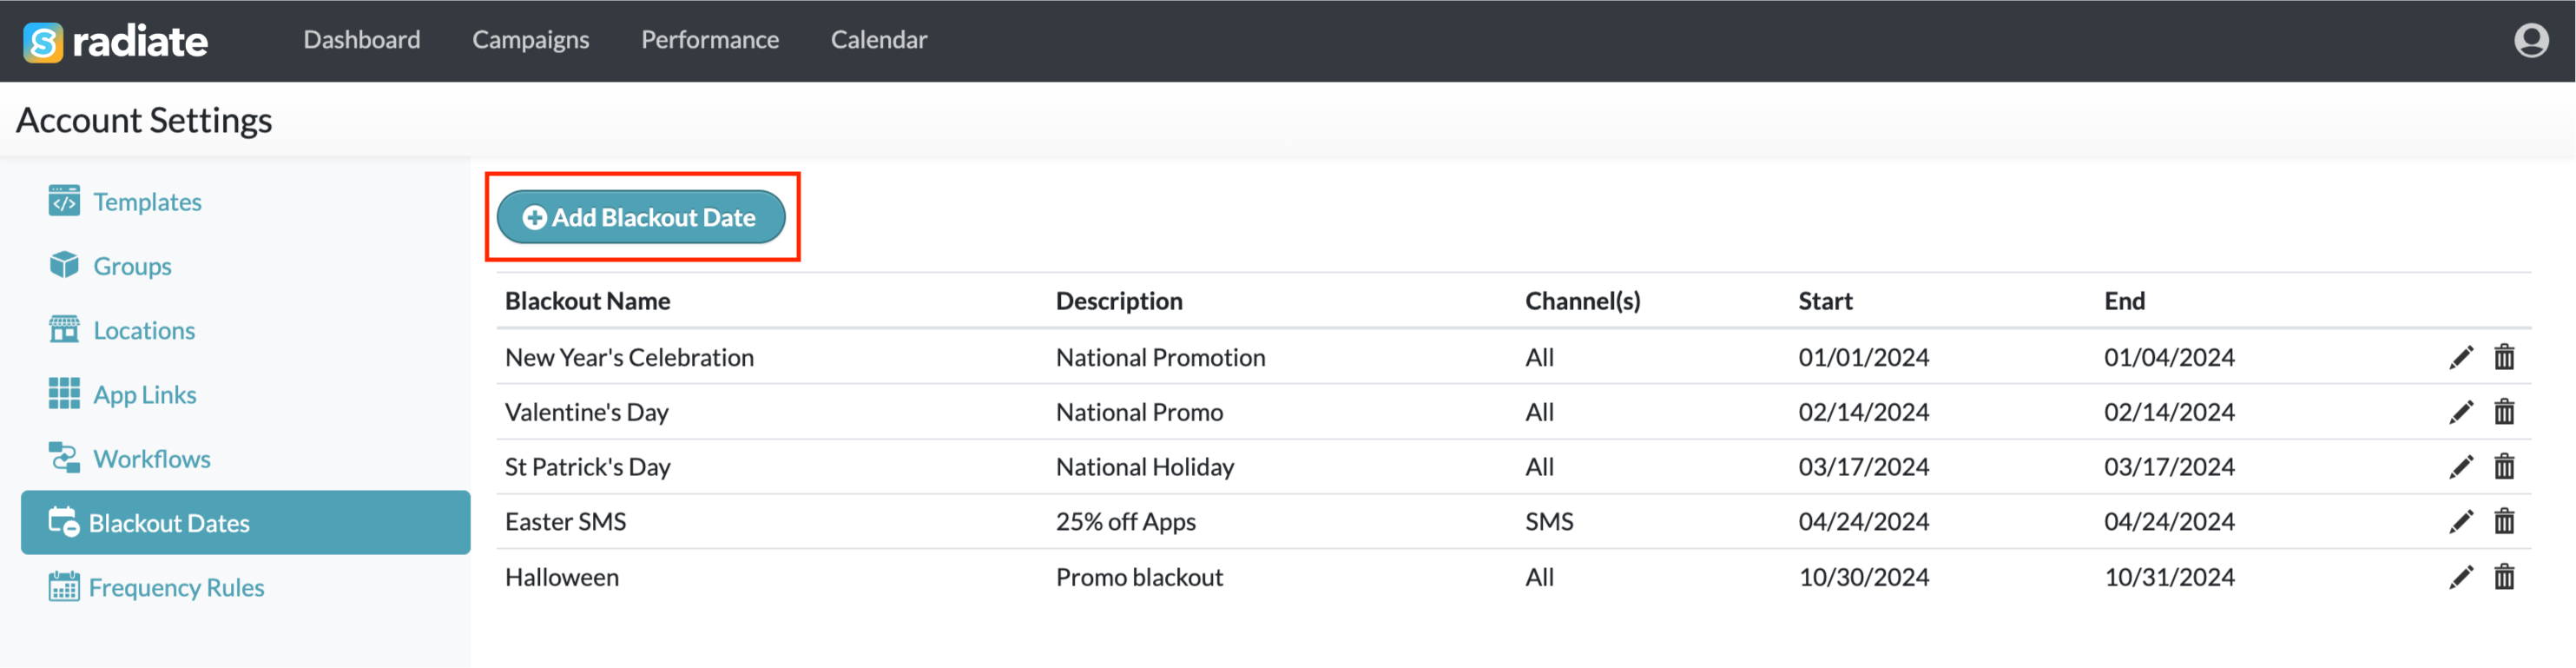Edit the Valentine's Day blackout
2576x668 pixels.
point(2461,412)
